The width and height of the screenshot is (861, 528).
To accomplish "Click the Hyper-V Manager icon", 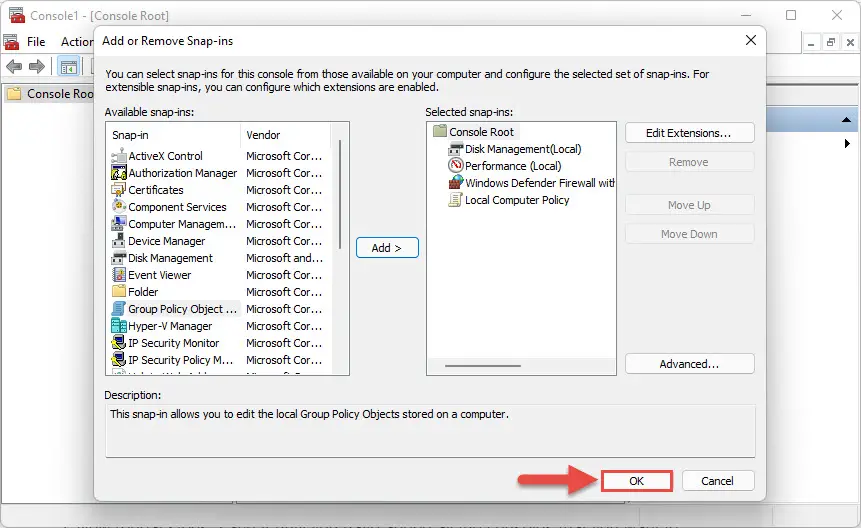I will [119, 326].
